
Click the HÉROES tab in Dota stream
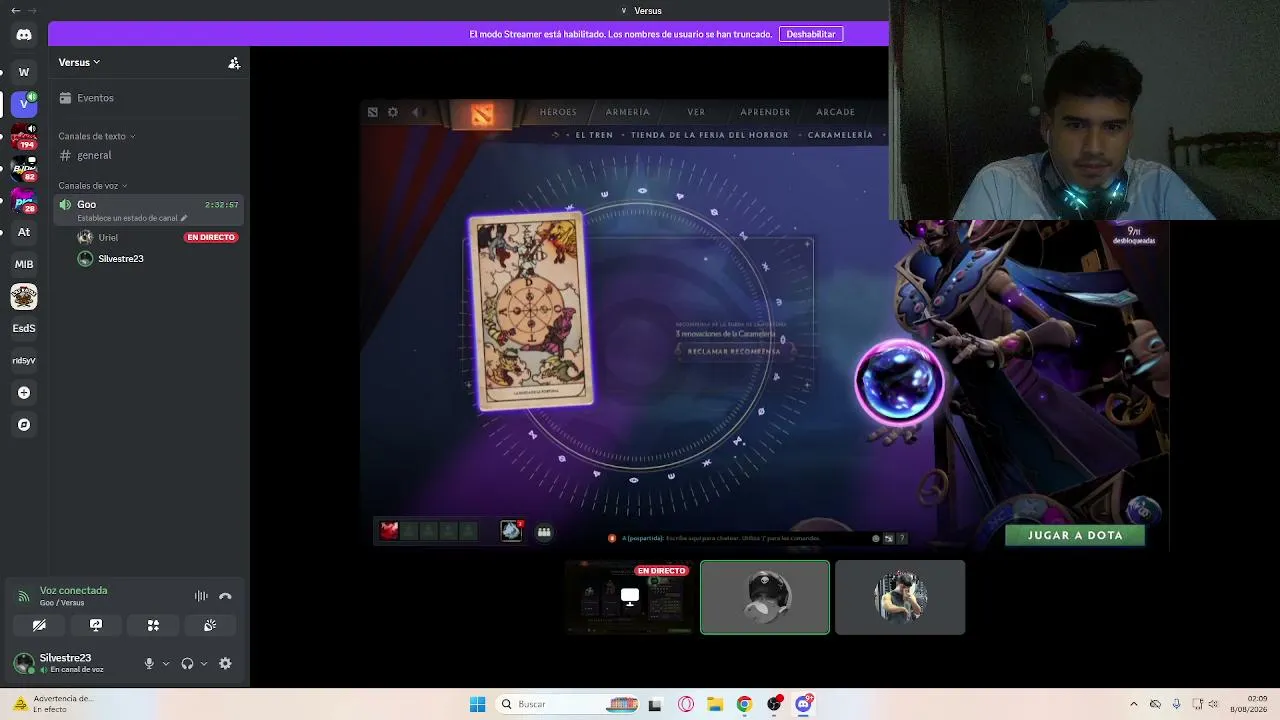[x=558, y=112]
